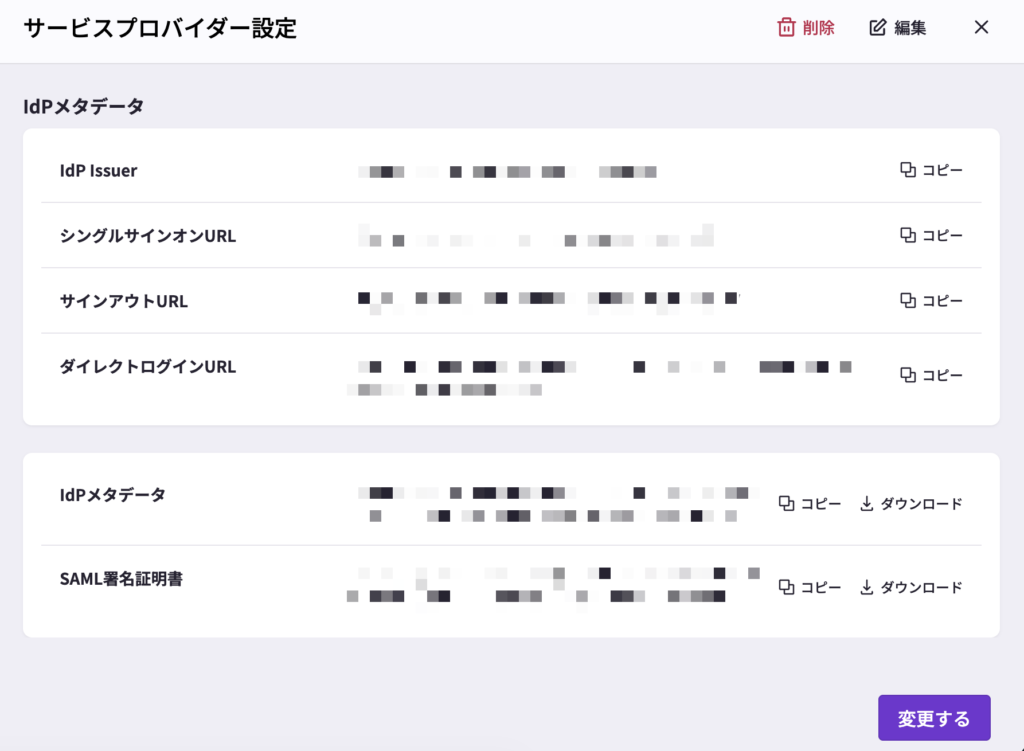Screen dimensions: 1024x751
Task: Copy the サインアウトURL value
Action: pyautogui.click(x=931, y=300)
